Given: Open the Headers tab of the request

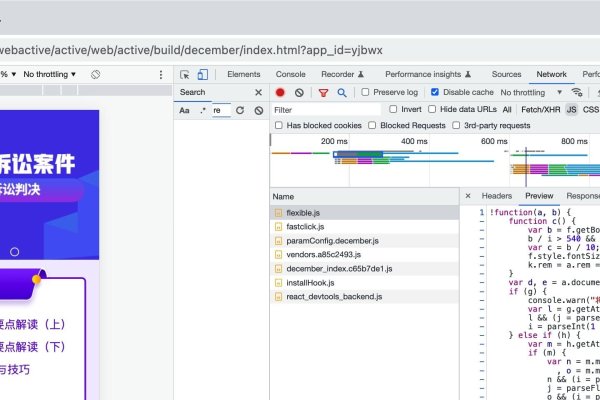Looking at the screenshot, I should (x=496, y=196).
